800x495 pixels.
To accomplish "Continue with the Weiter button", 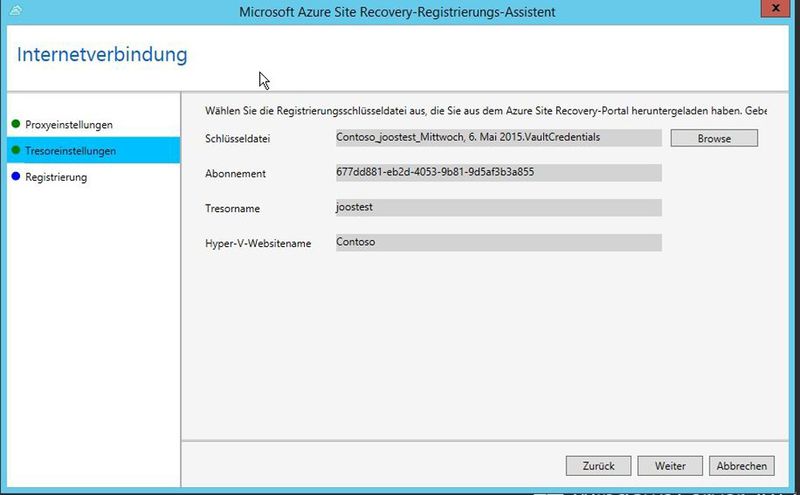I will (670, 466).
